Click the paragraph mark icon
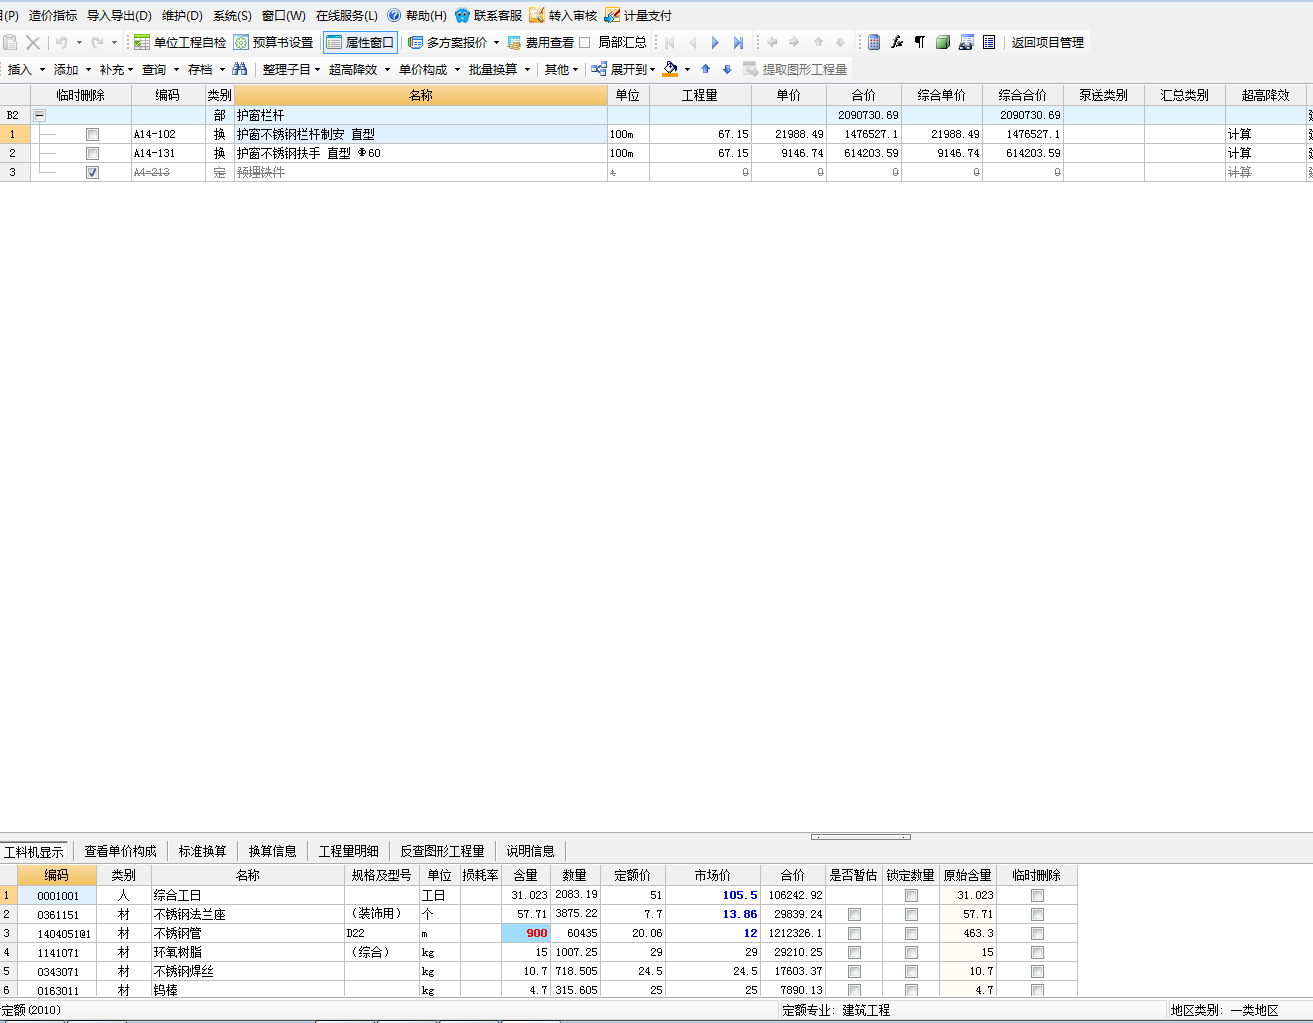This screenshot has height=1023, width=1313. tap(919, 42)
